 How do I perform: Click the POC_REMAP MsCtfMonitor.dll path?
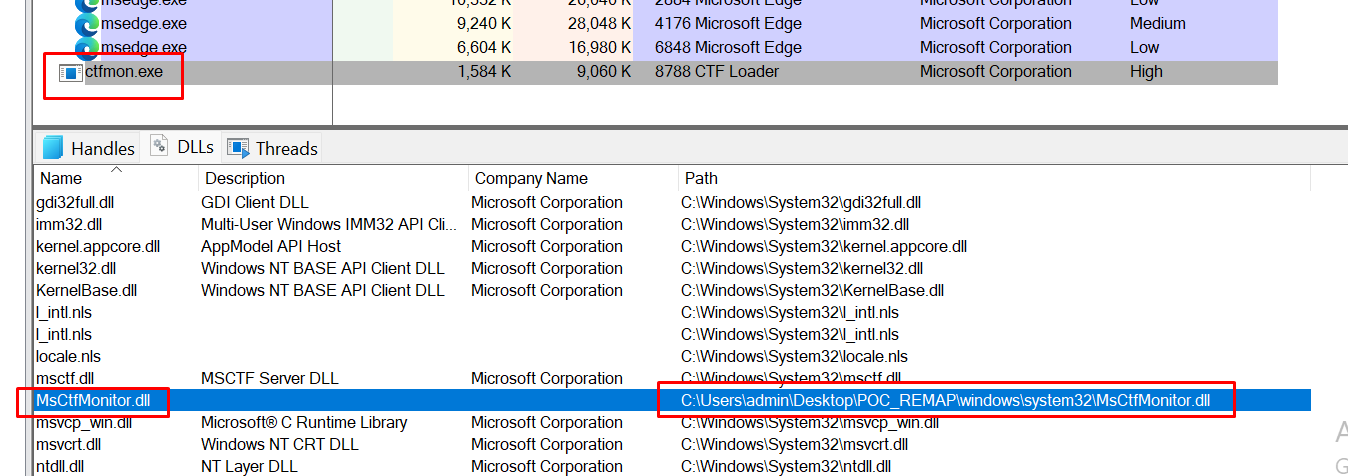(x=946, y=400)
